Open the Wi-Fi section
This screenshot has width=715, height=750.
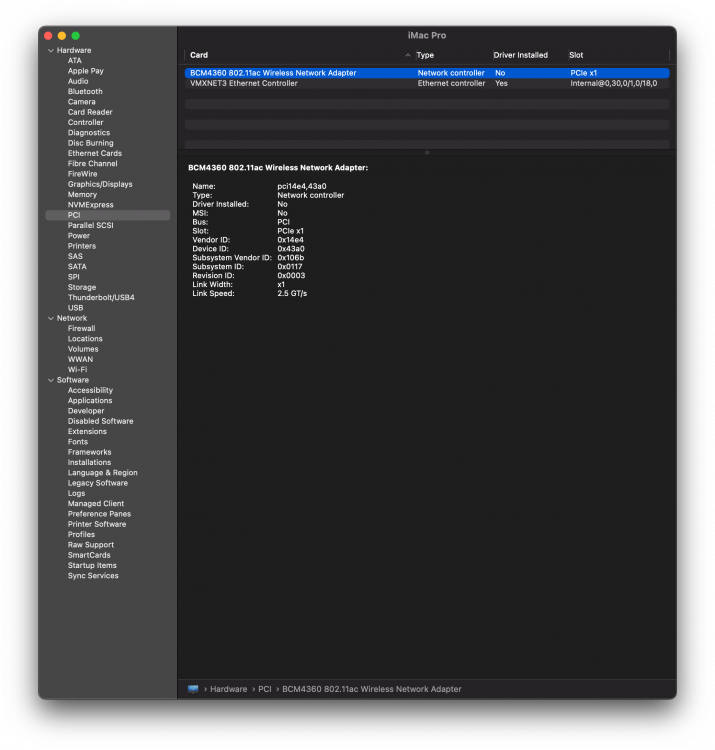click(x=77, y=370)
